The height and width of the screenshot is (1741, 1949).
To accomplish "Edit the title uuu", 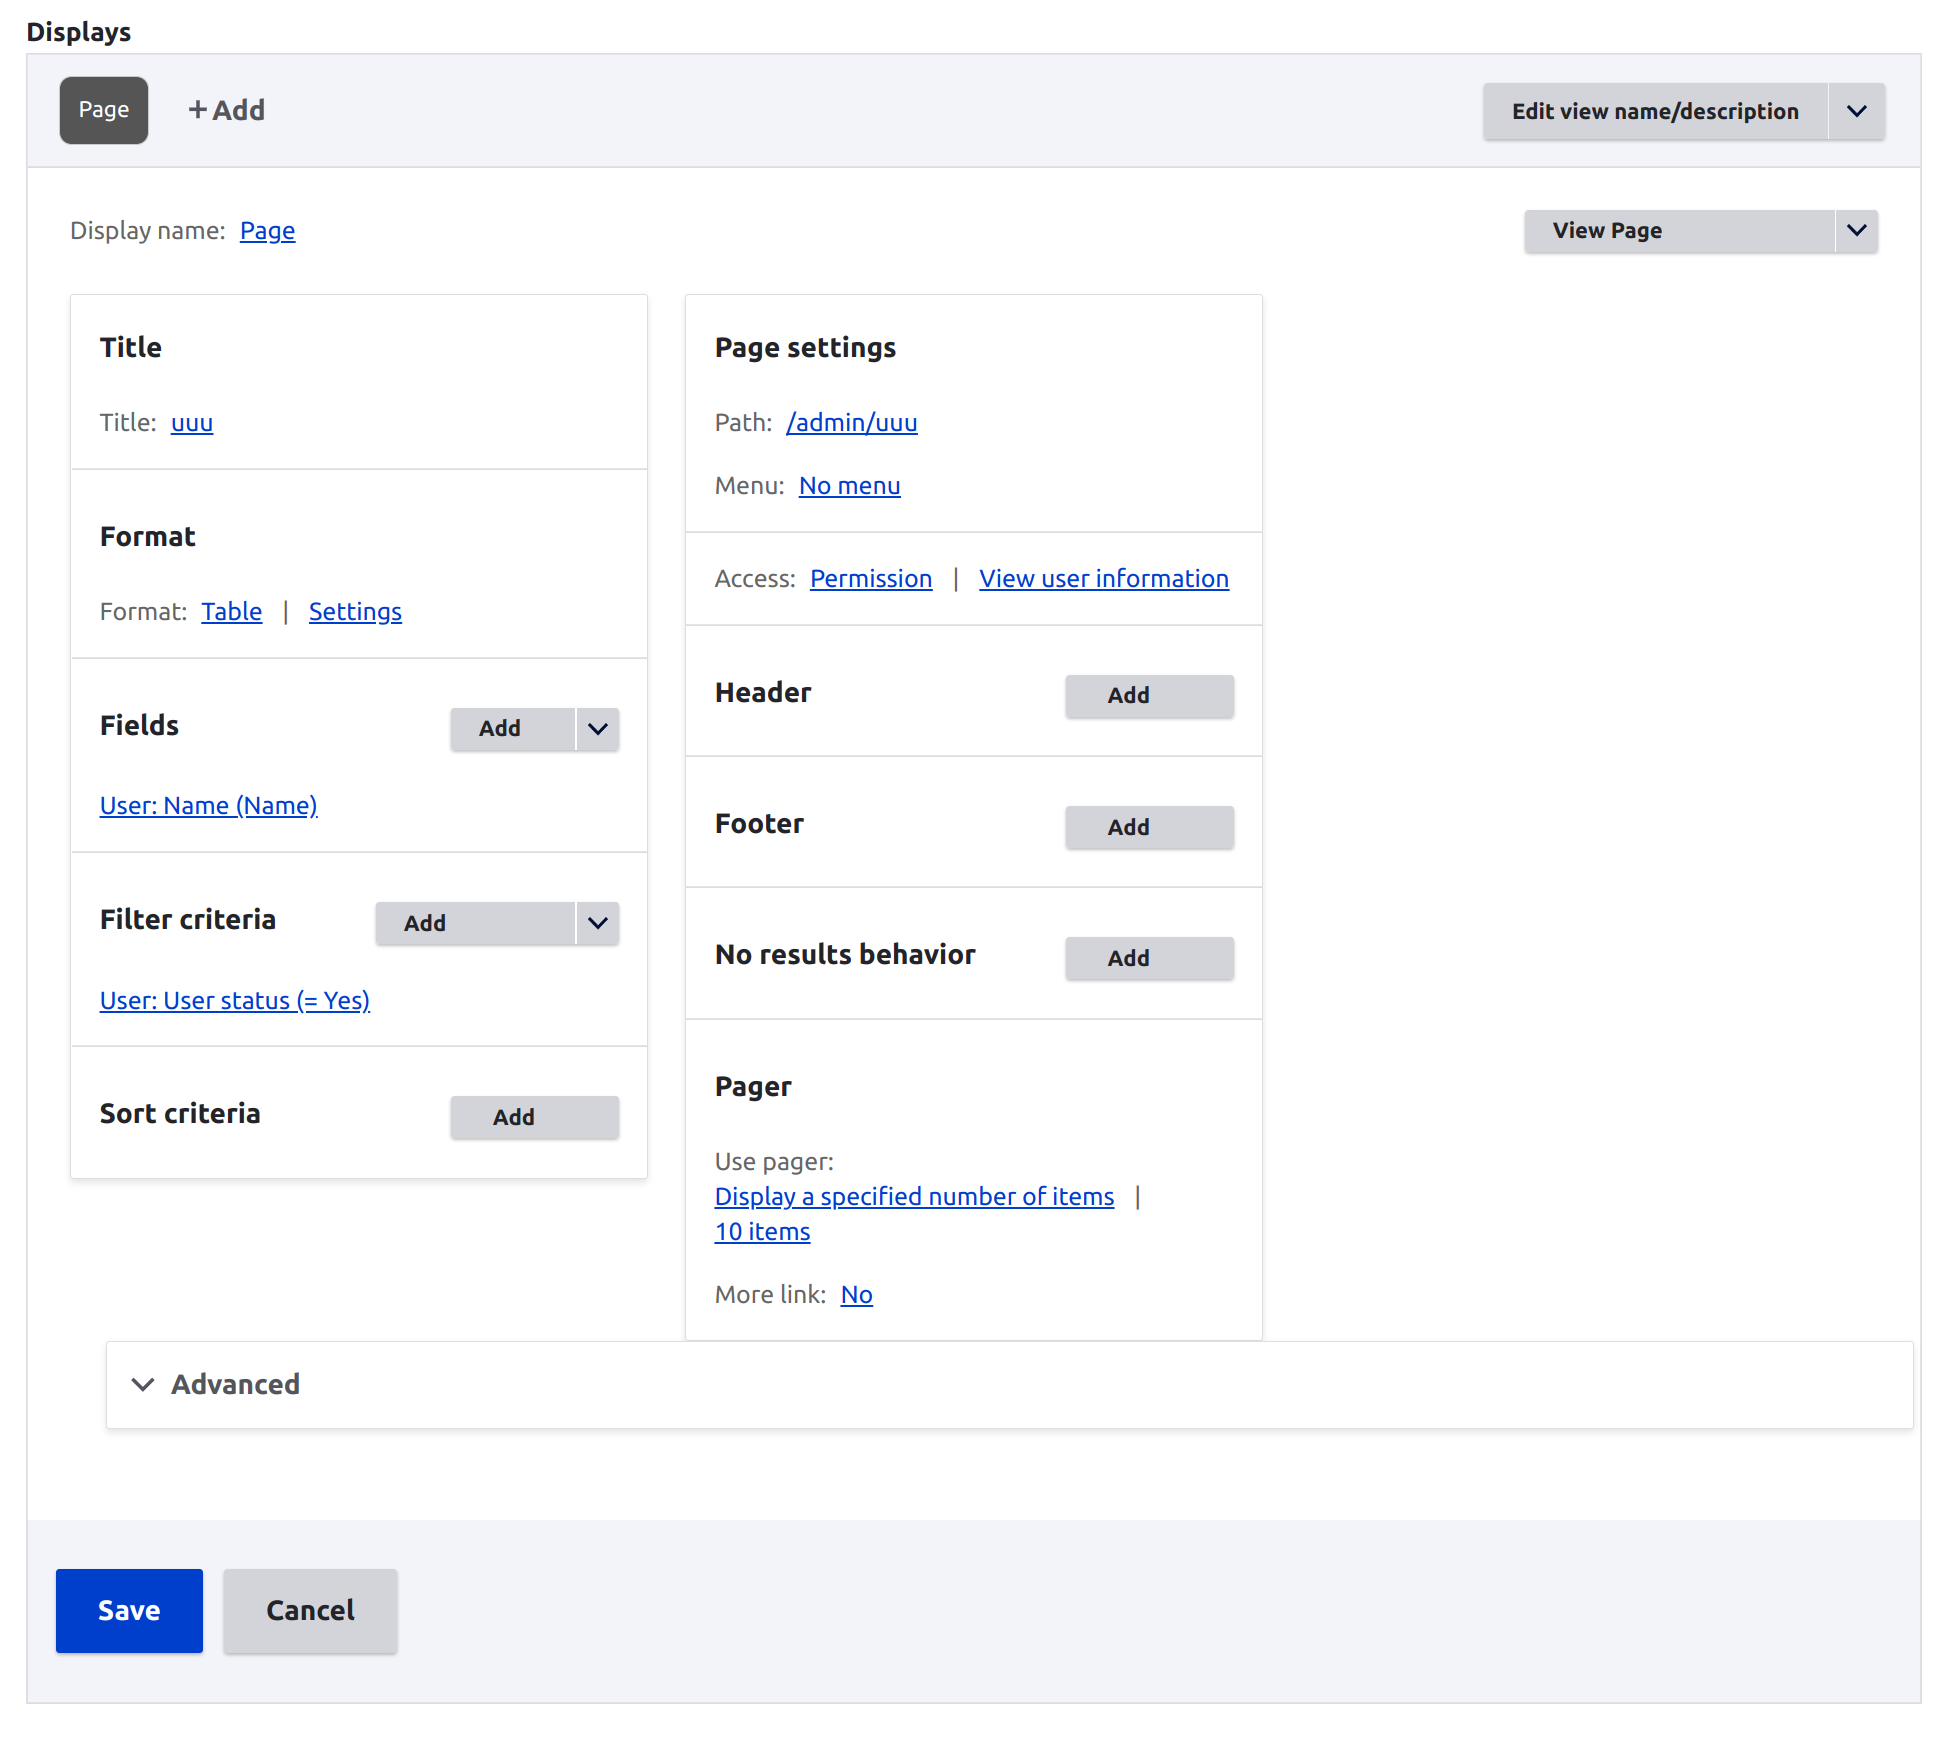I will point(191,422).
